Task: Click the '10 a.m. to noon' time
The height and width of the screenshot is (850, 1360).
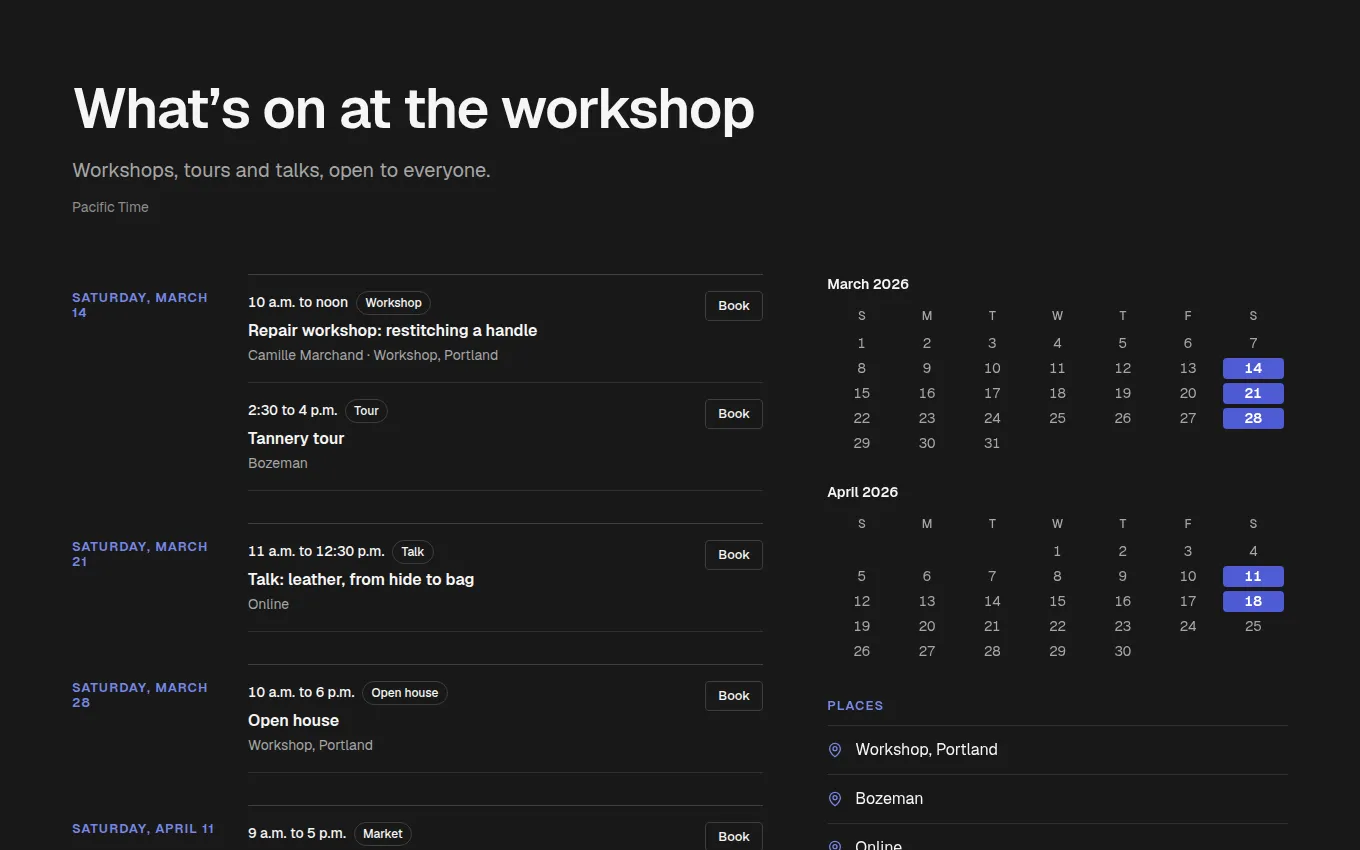Action: [298, 302]
